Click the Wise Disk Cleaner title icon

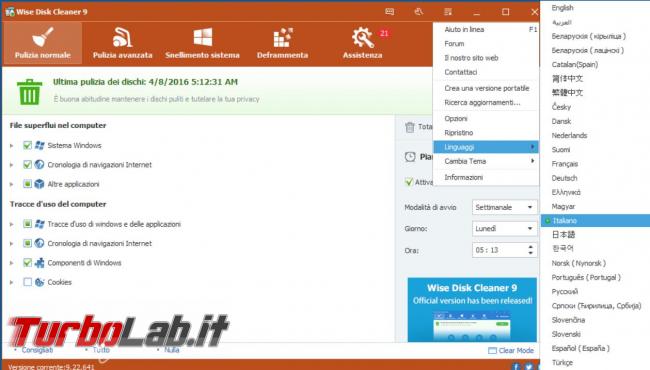click(10, 12)
